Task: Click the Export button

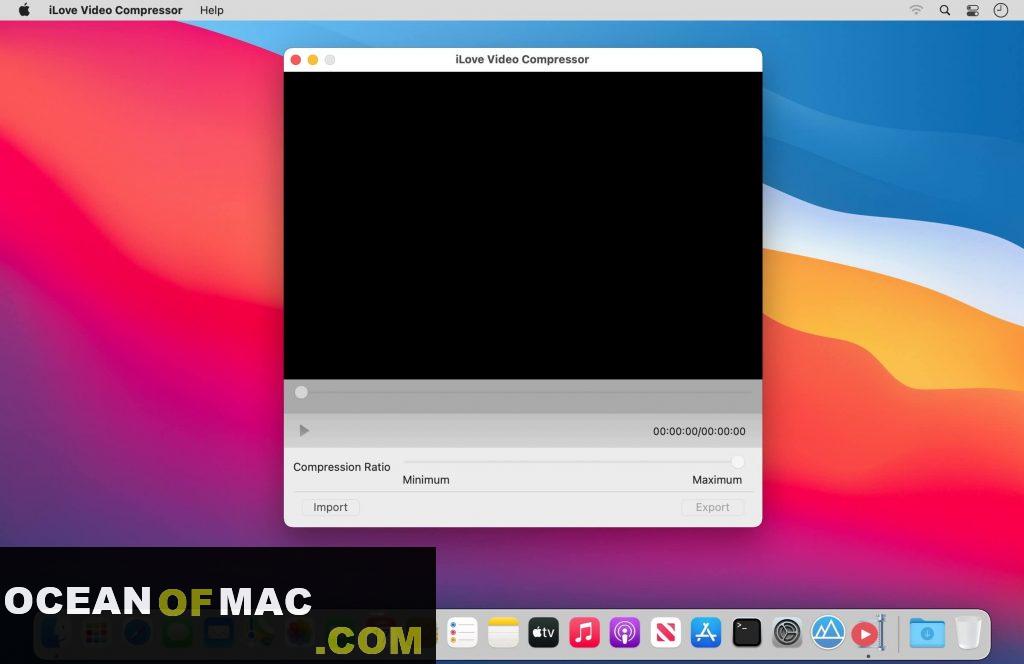Action: click(712, 507)
